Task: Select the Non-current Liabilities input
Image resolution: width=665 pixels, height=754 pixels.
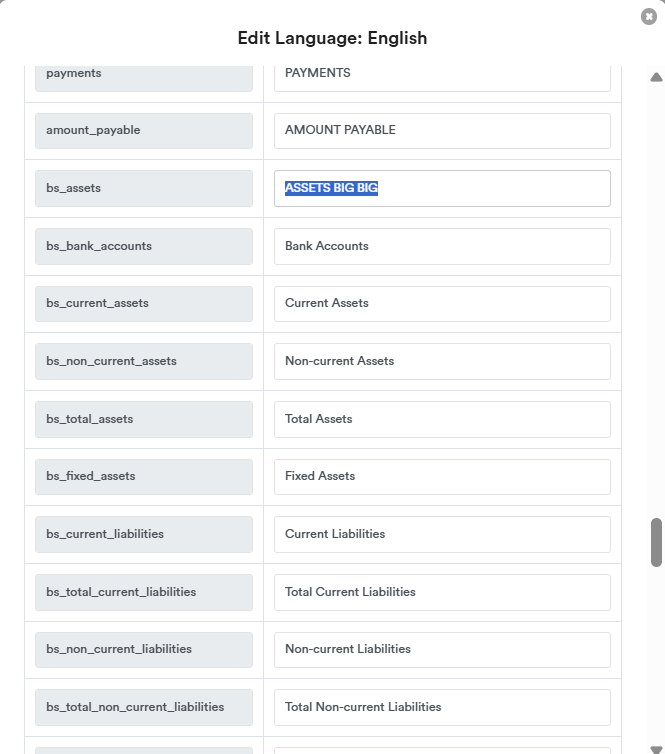Action: (442, 649)
